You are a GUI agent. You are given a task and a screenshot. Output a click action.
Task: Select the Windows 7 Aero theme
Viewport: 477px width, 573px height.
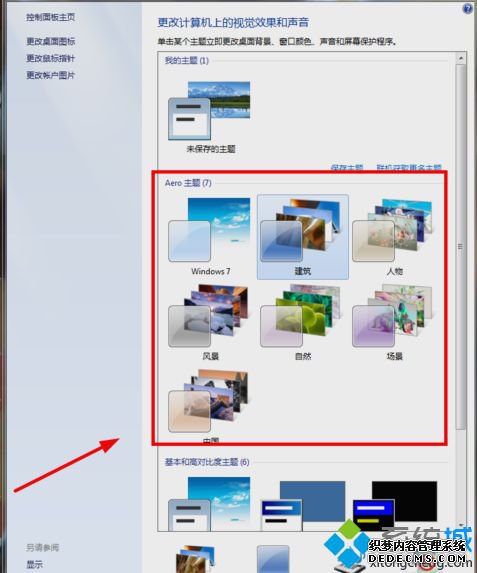[210, 237]
